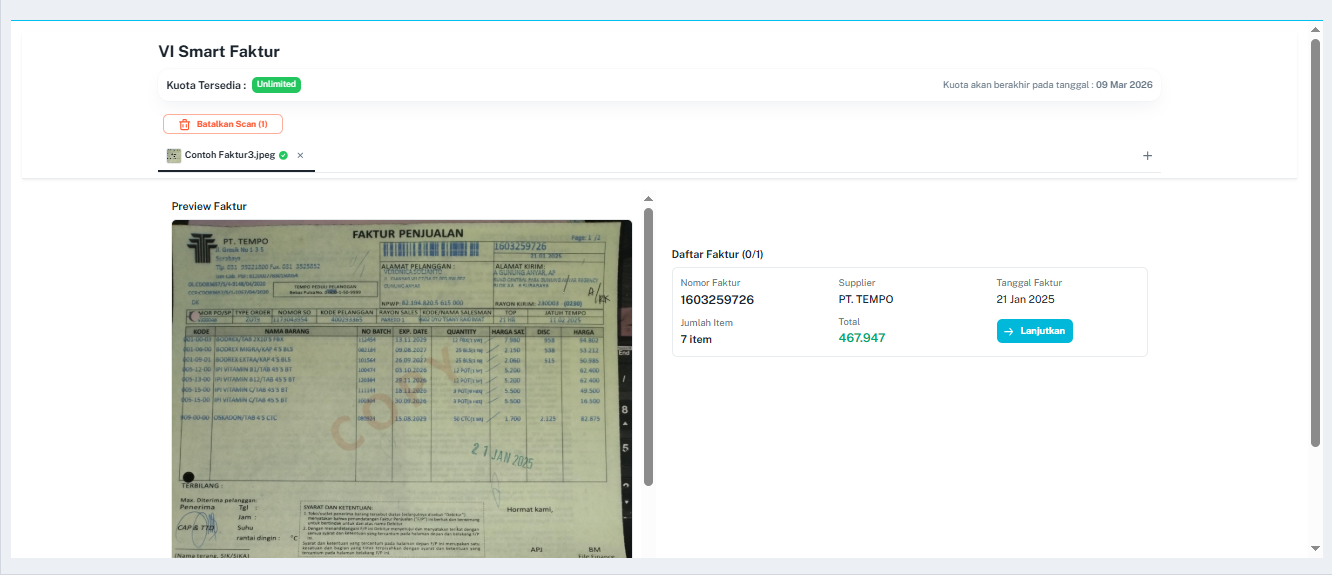Click the main page scrollbar thumb
The image size is (1332, 575).
(1315, 240)
